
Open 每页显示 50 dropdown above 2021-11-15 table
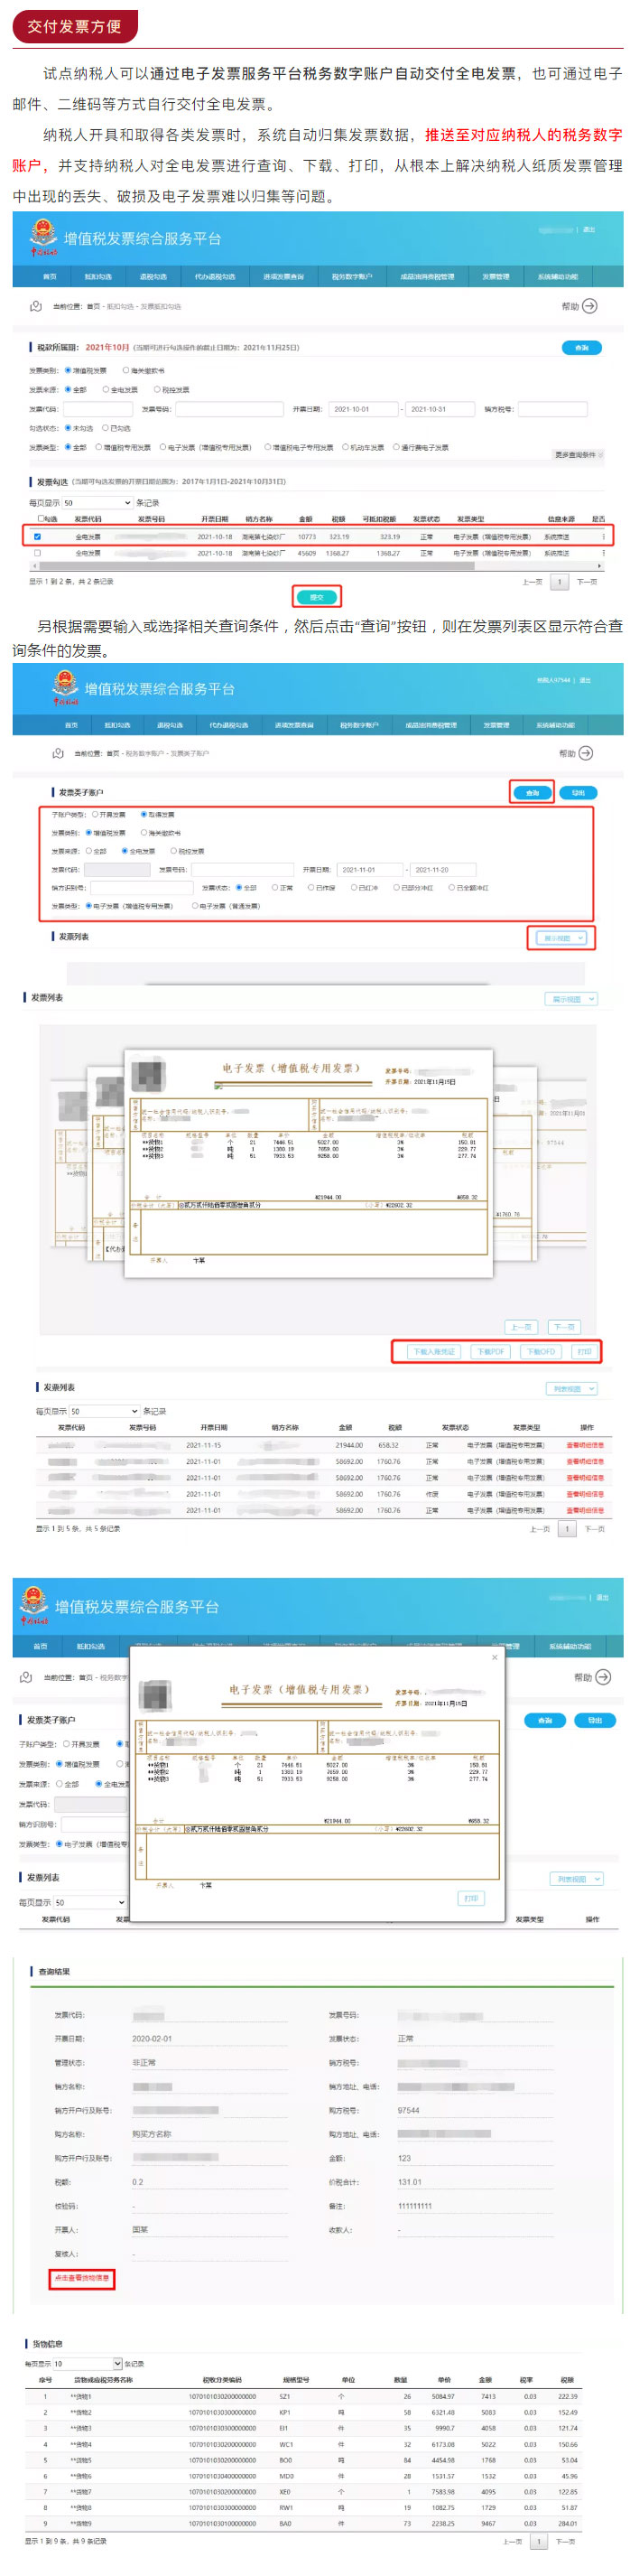click(104, 1411)
